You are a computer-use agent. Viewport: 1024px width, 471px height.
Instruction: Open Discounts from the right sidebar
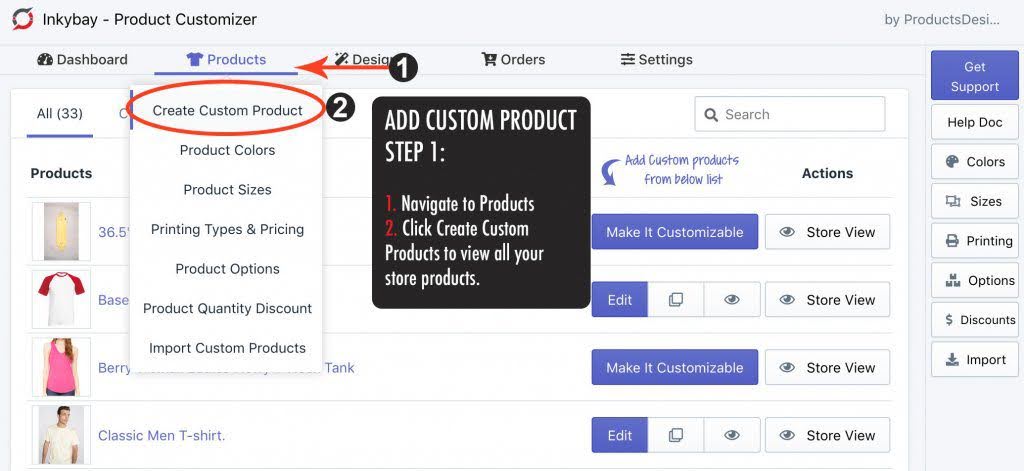(974, 320)
